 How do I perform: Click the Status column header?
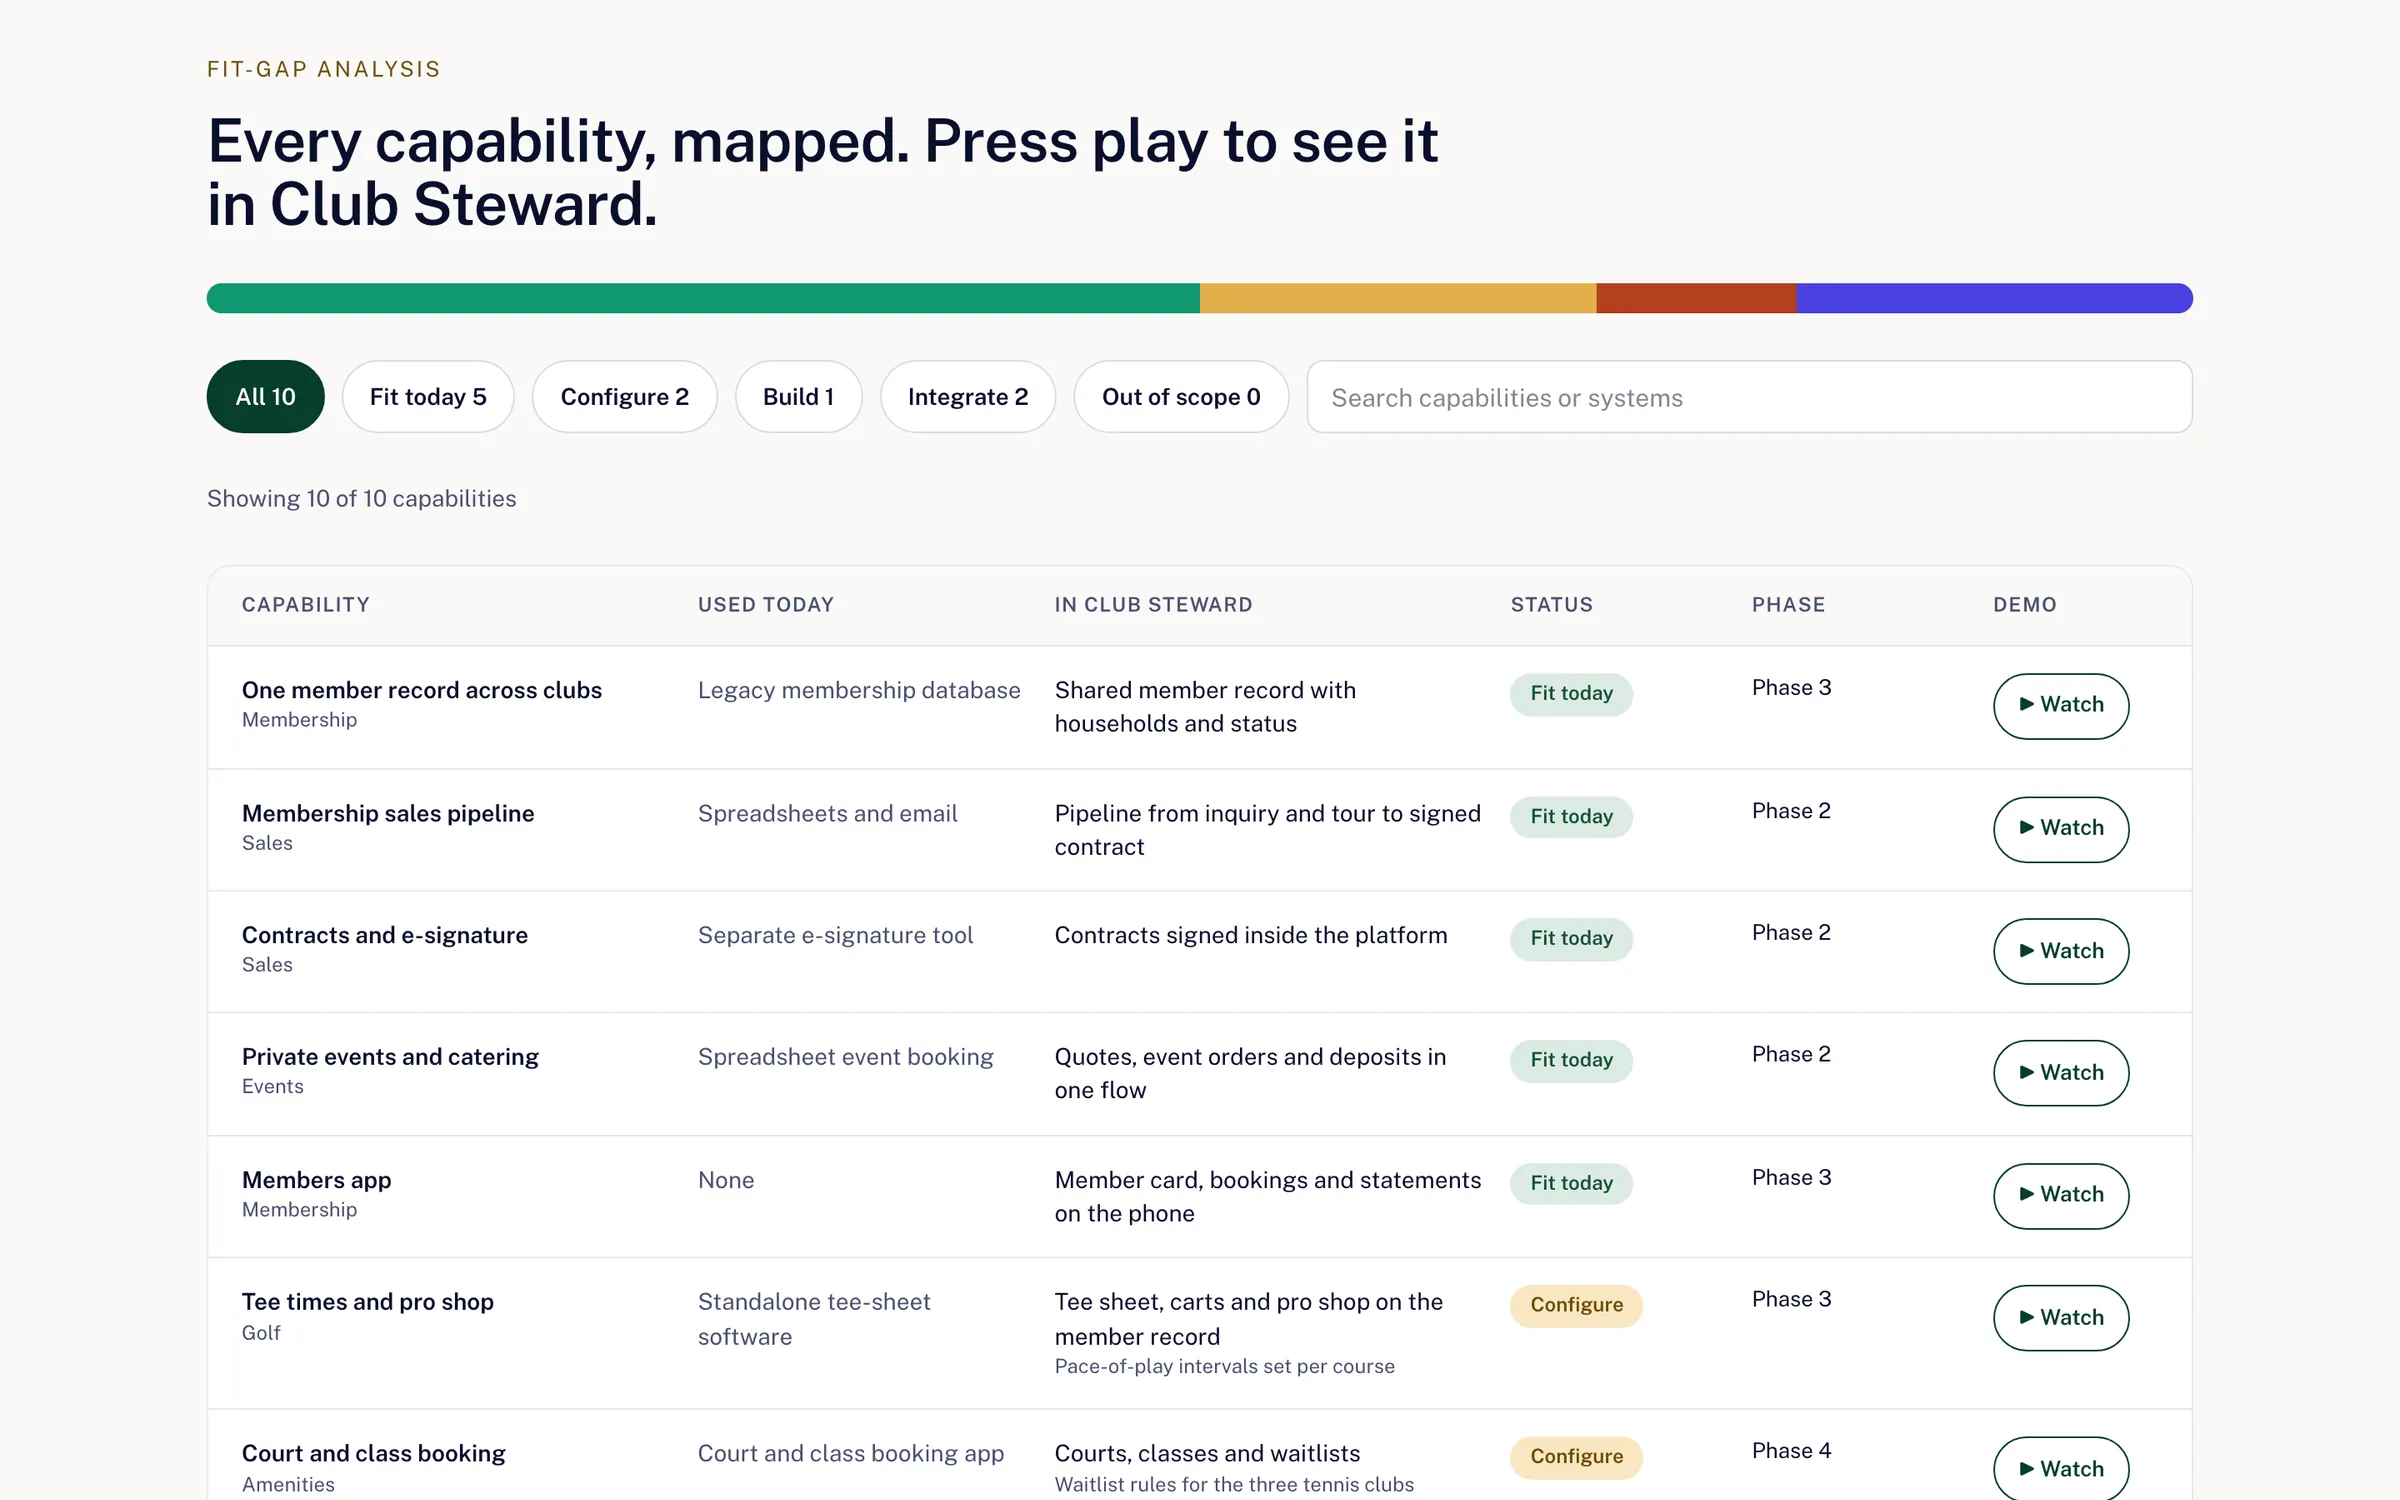pyautogui.click(x=1552, y=605)
